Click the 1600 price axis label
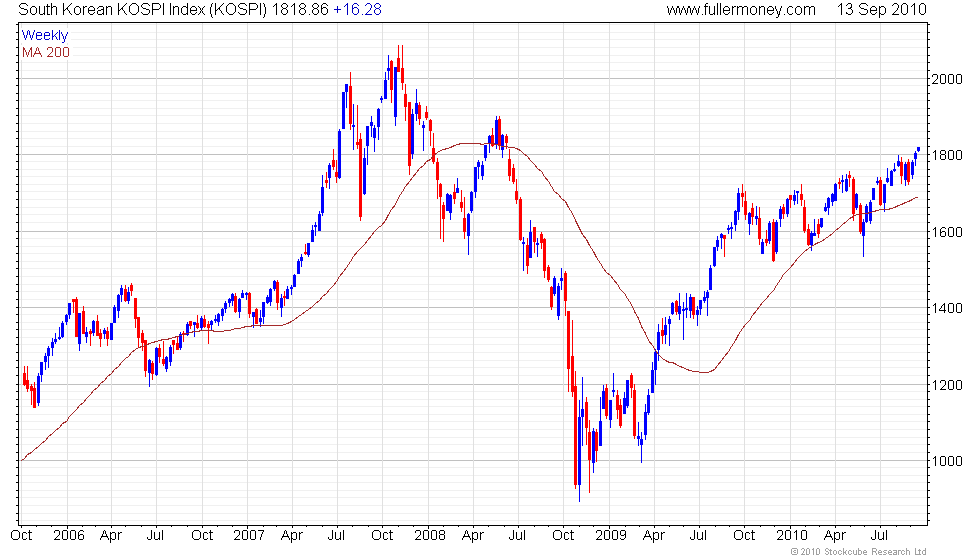The width and height of the screenshot is (980, 560). pos(947,232)
